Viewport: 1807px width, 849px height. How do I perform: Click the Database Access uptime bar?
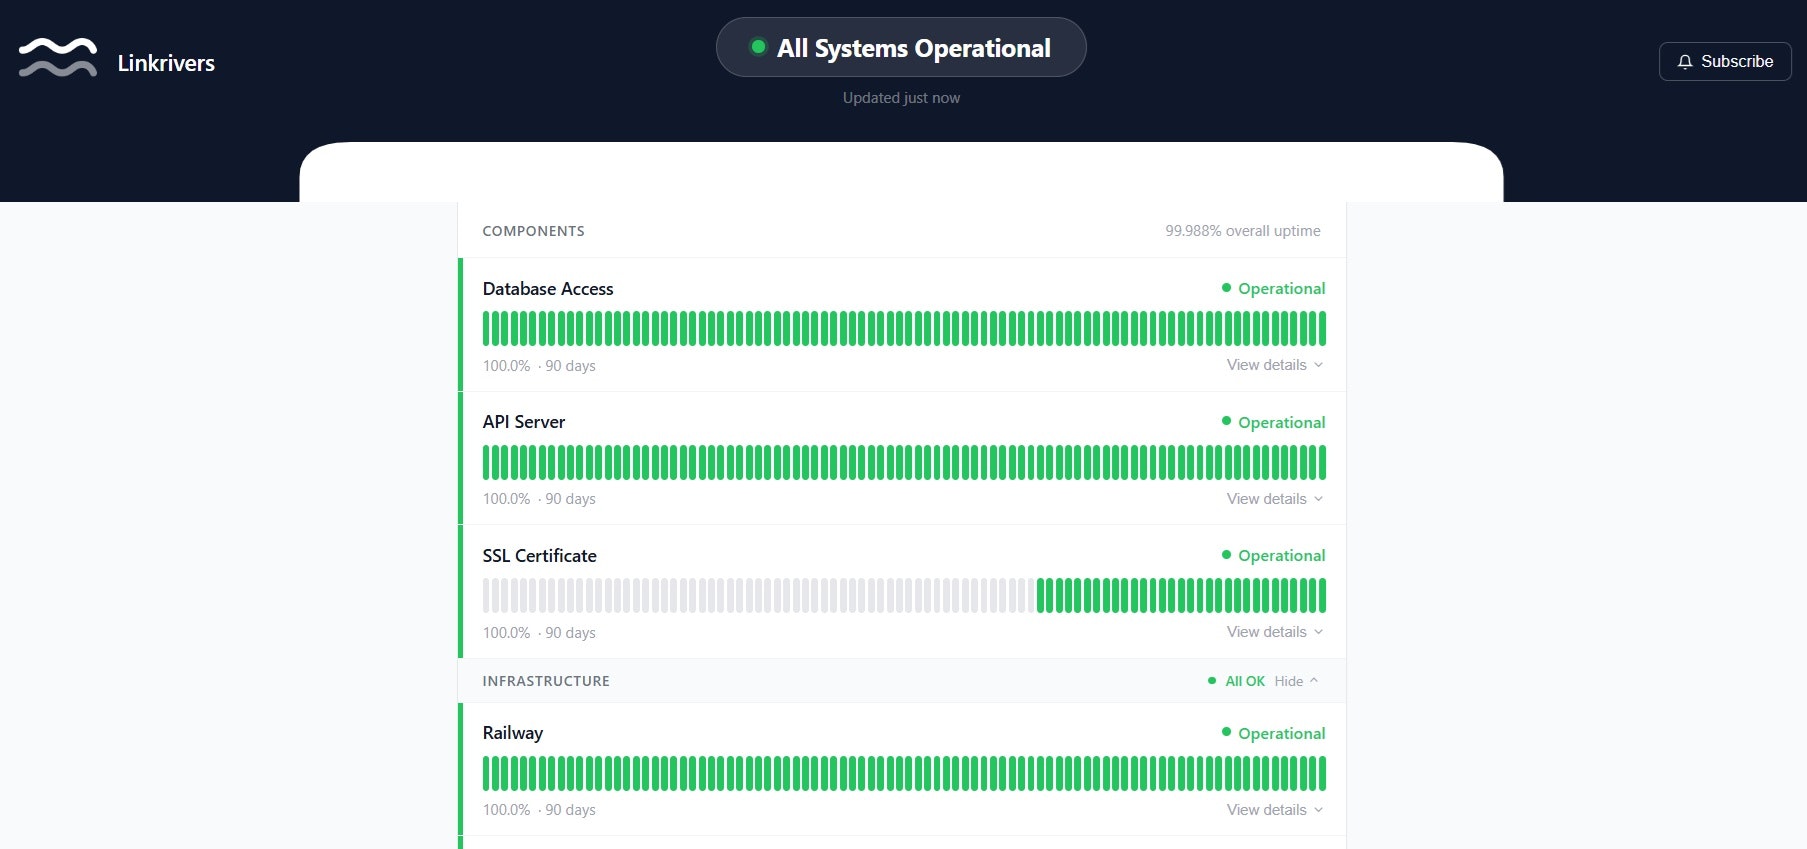click(x=904, y=328)
